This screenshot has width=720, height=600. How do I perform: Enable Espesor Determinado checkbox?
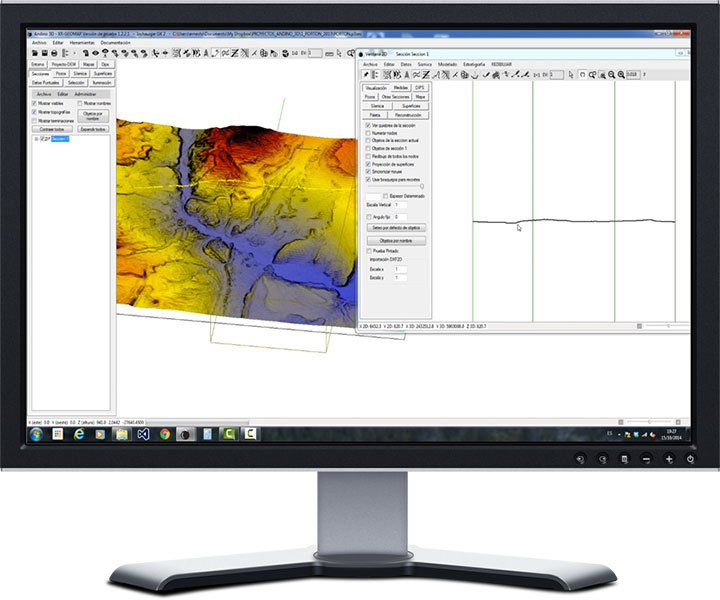(x=386, y=196)
